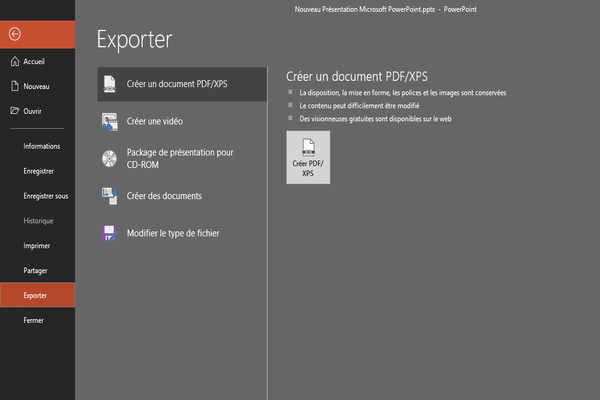
Task: Click the presentation file name in title bar
Action: click(x=365, y=9)
